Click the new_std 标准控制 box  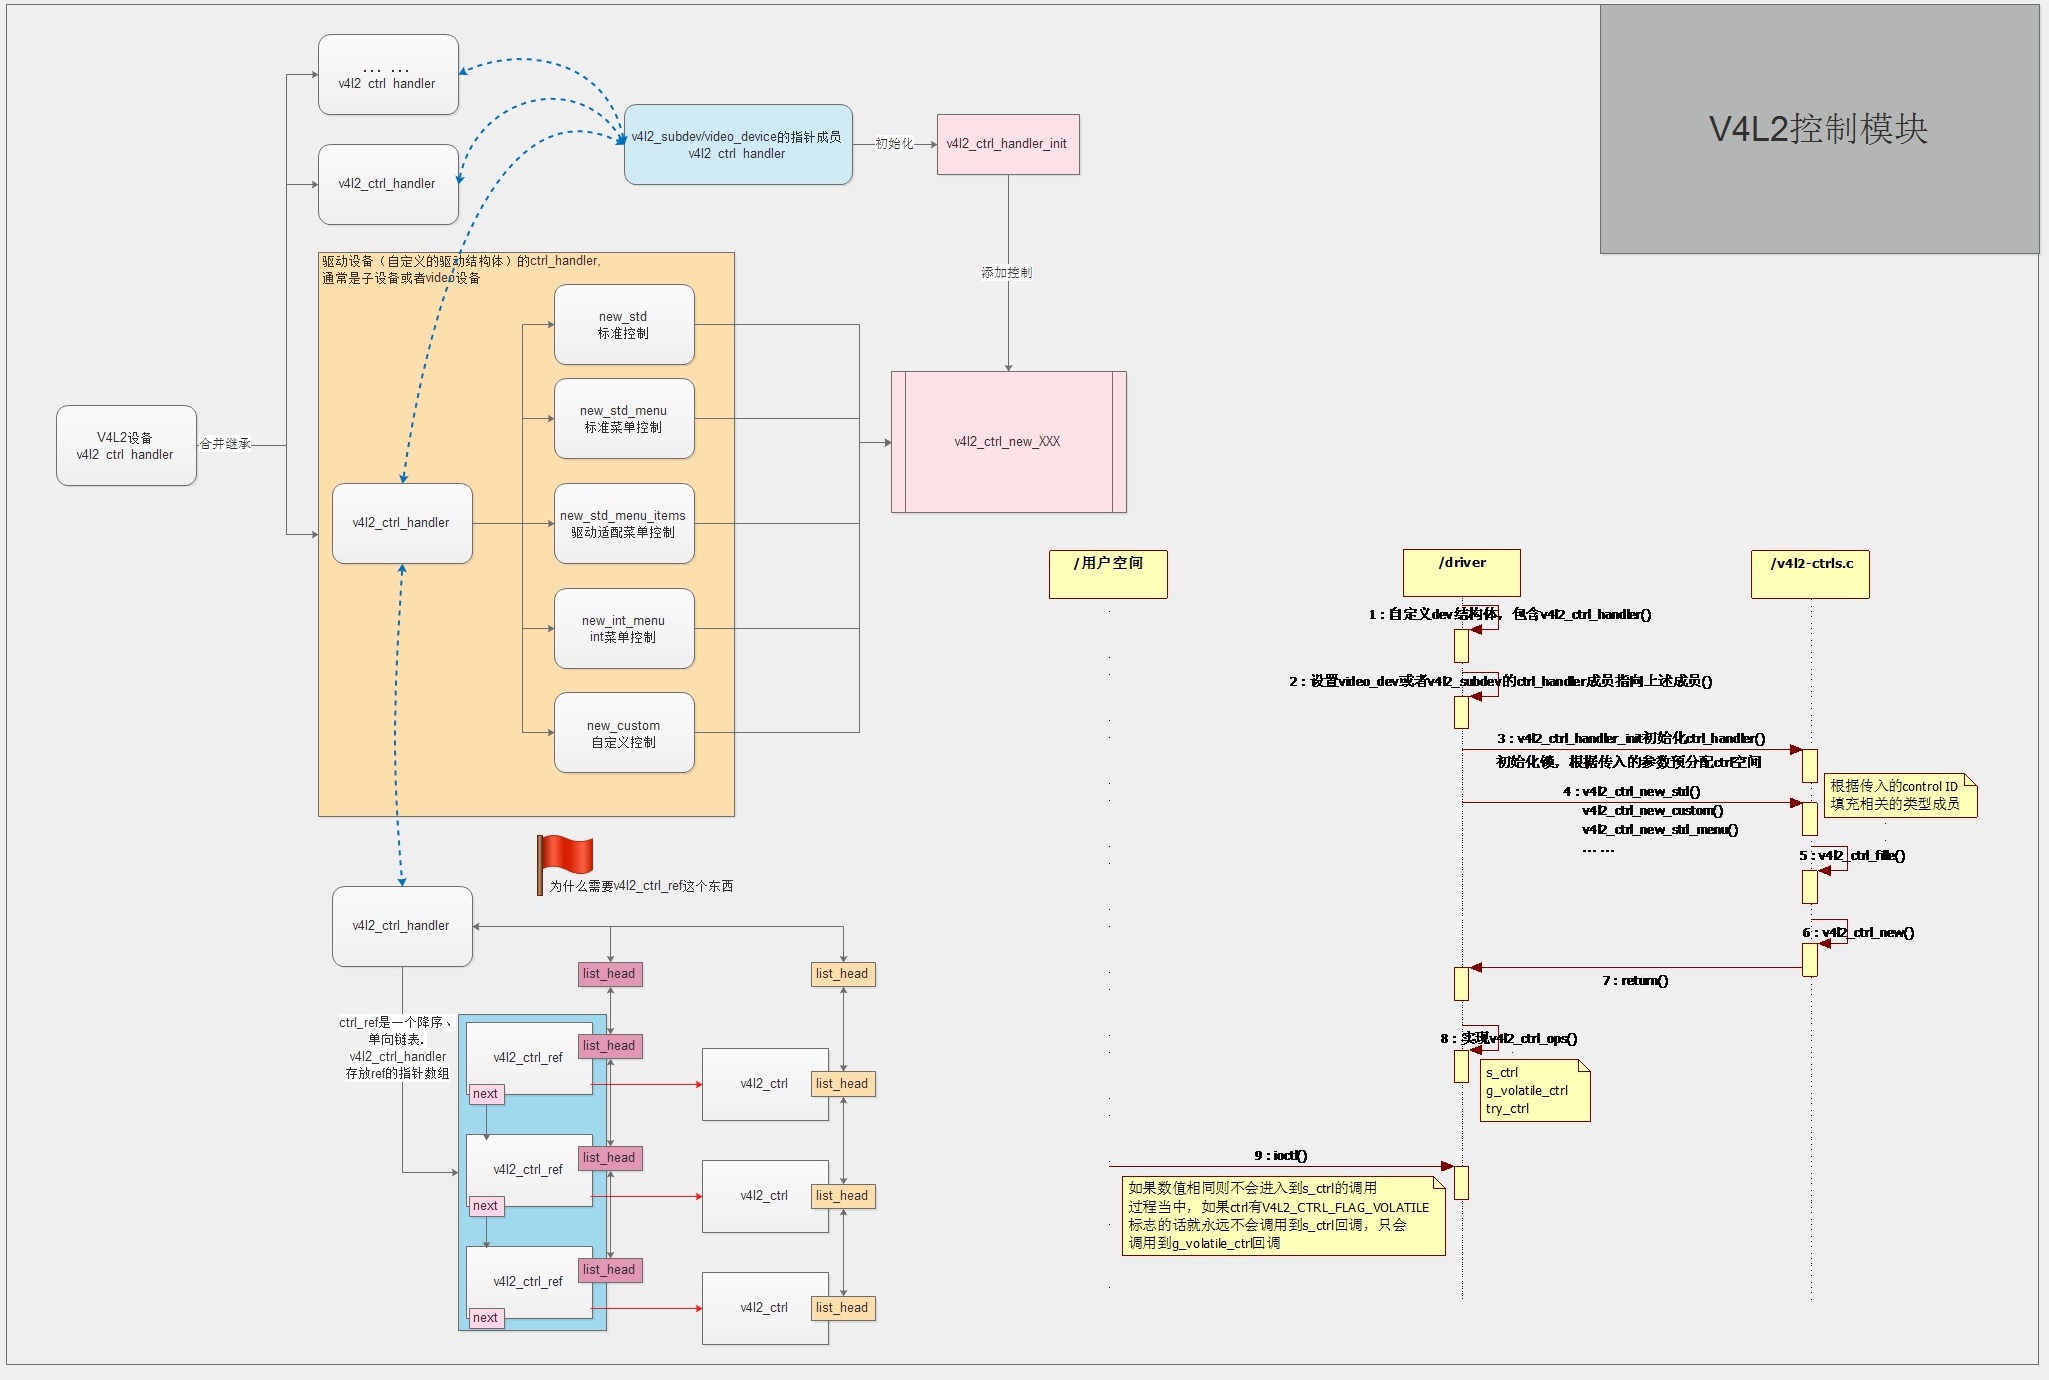point(623,324)
